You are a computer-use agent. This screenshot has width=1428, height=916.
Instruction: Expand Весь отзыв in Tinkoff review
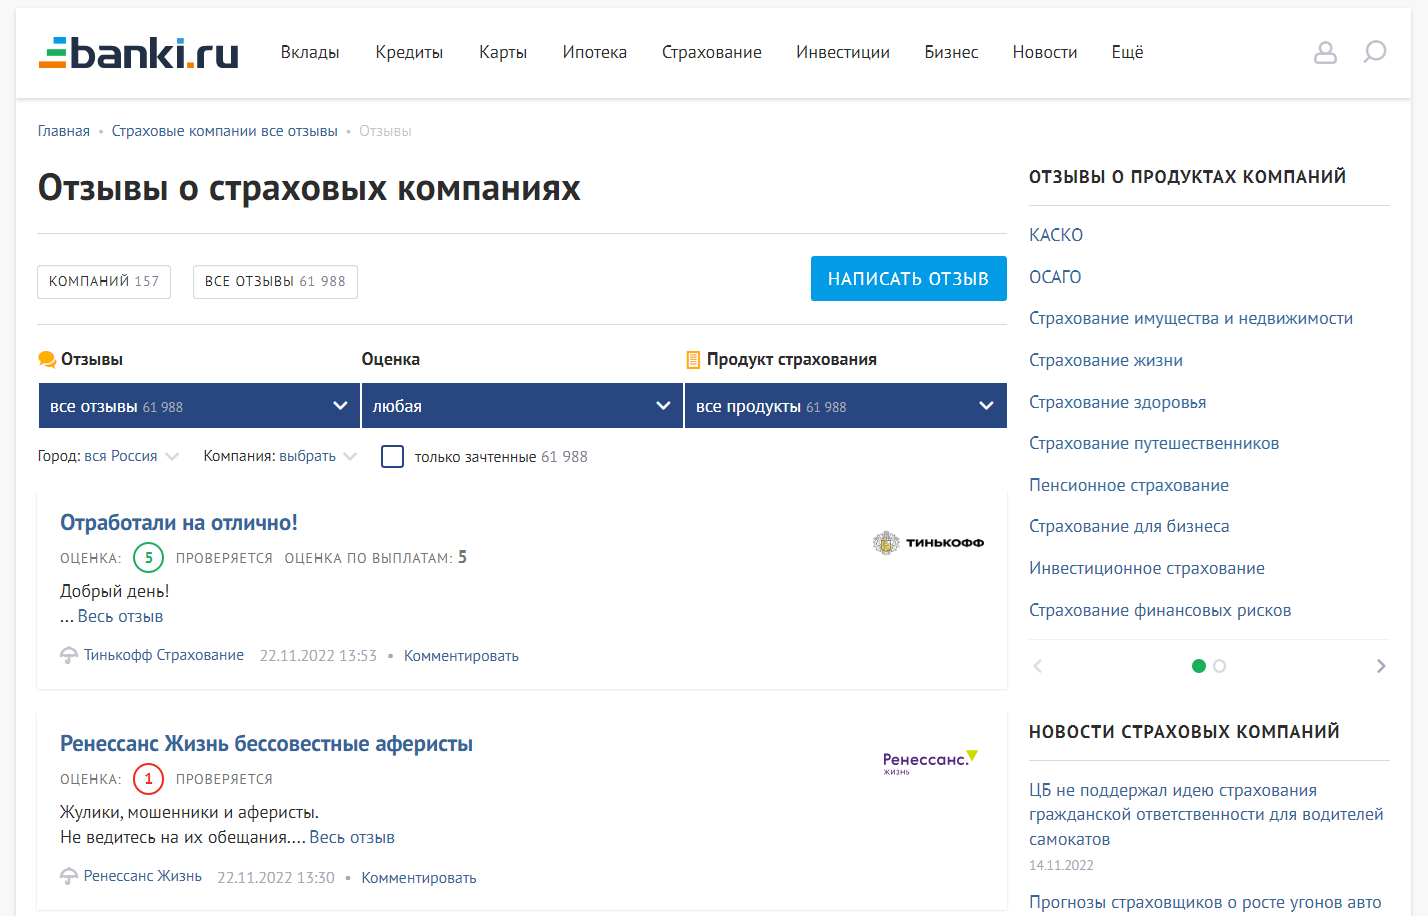tap(120, 617)
